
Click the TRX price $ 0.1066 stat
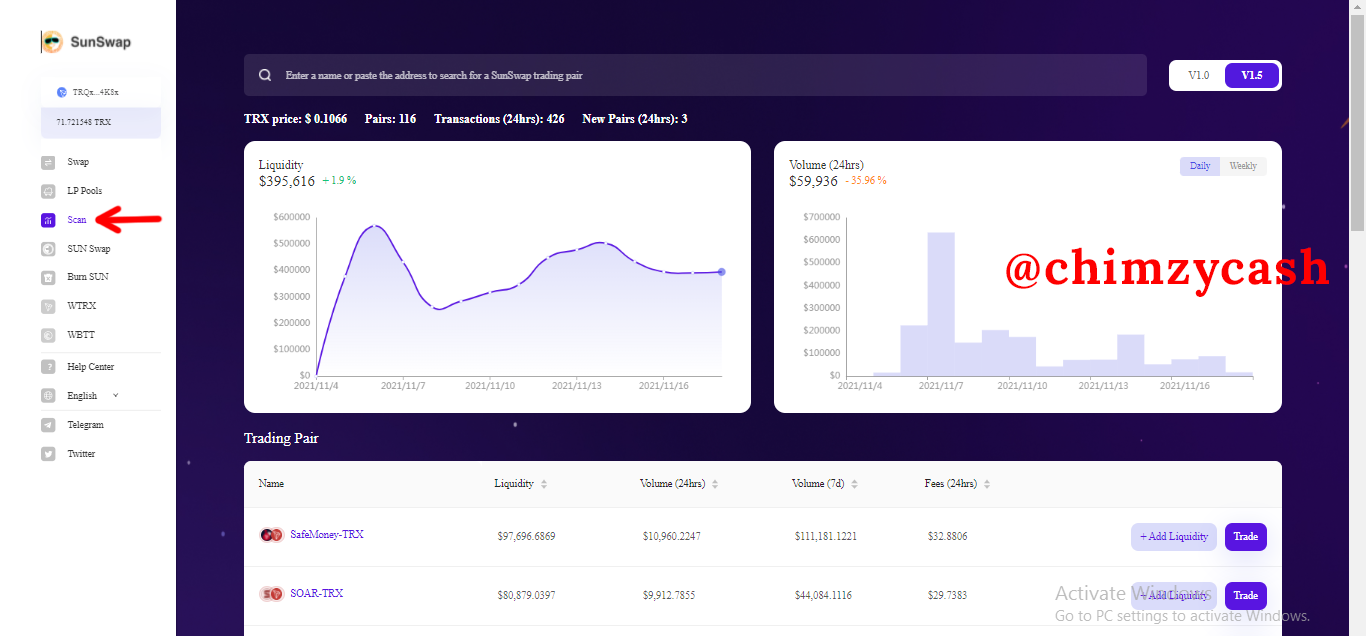pos(296,119)
